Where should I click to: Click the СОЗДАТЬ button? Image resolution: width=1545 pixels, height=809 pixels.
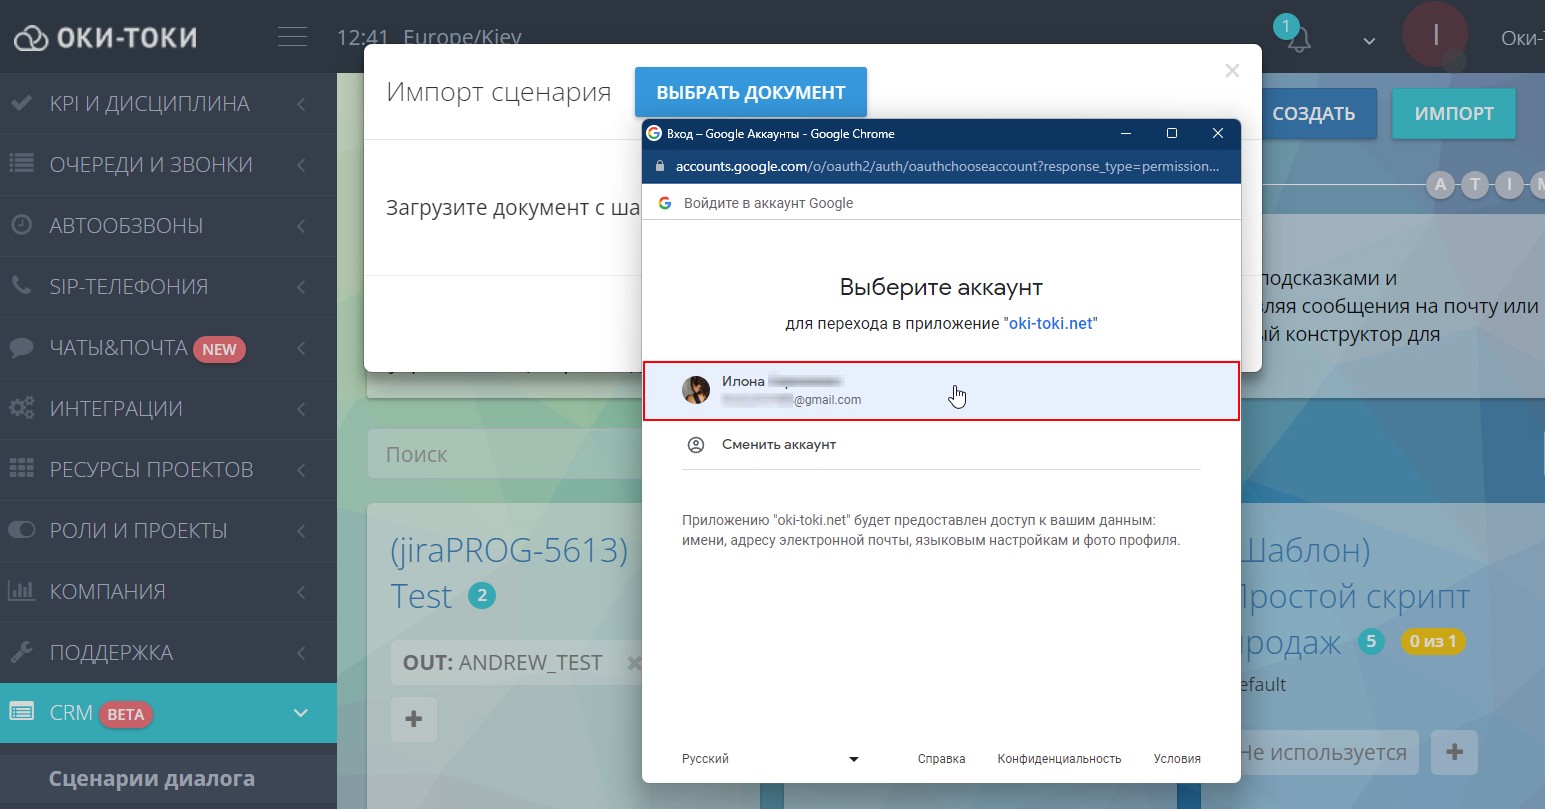(1313, 114)
